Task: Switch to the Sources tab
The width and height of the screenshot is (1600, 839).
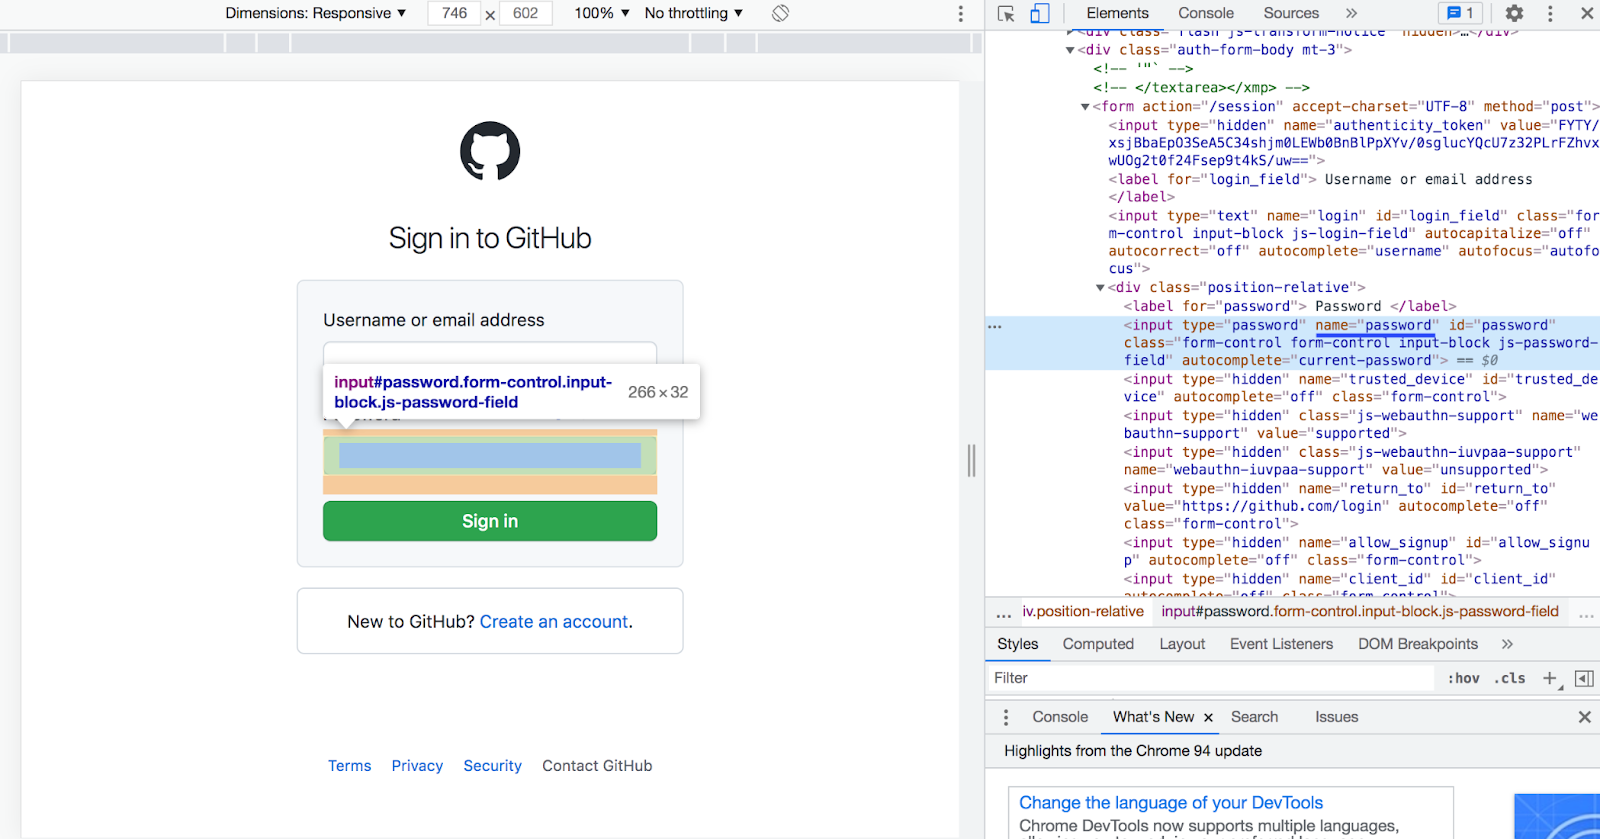Action: pos(1291,13)
